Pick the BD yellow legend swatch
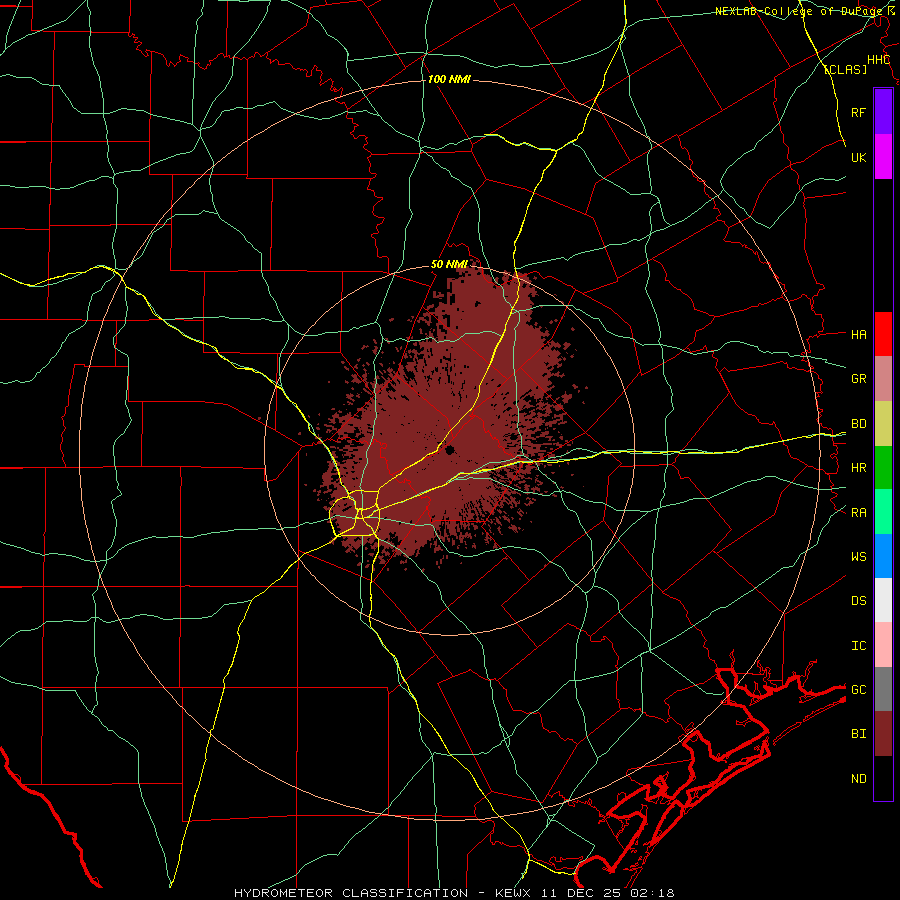Image resolution: width=900 pixels, height=900 pixels. click(883, 424)
